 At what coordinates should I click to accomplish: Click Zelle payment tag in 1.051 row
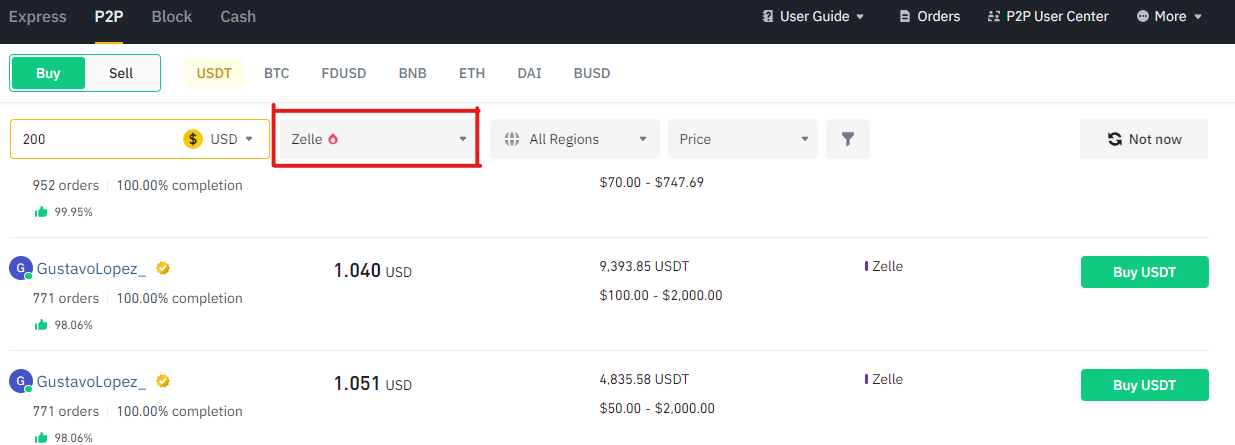pos(884,379)
